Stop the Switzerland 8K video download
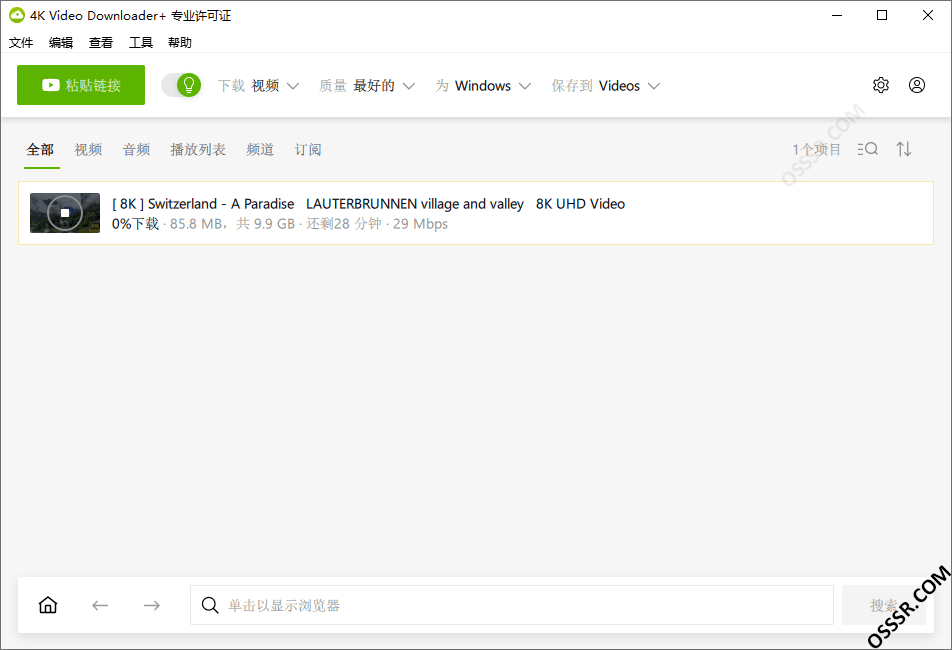The height and width of the screenshot is (650, 952). click(65, 213)
